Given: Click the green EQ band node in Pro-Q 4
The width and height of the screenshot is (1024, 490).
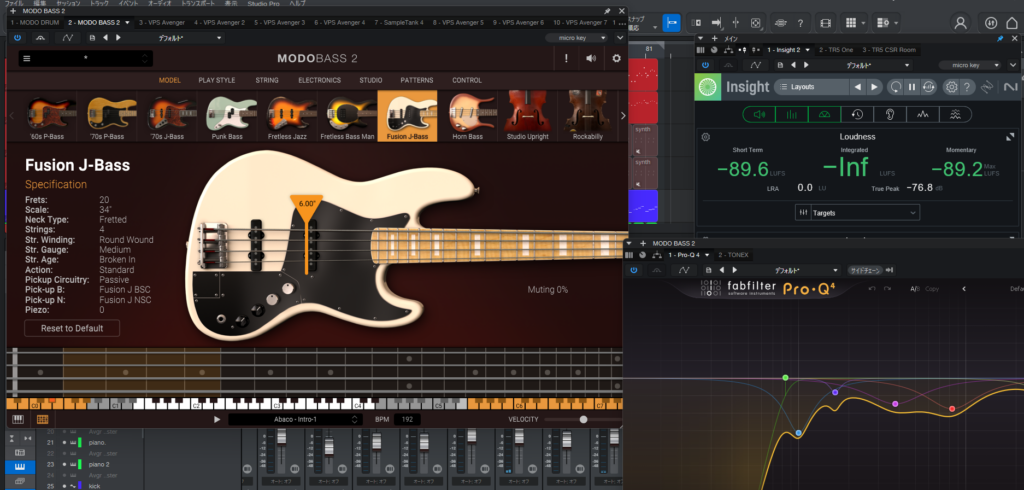Looking at the screenshot, I should coord(786,378).
